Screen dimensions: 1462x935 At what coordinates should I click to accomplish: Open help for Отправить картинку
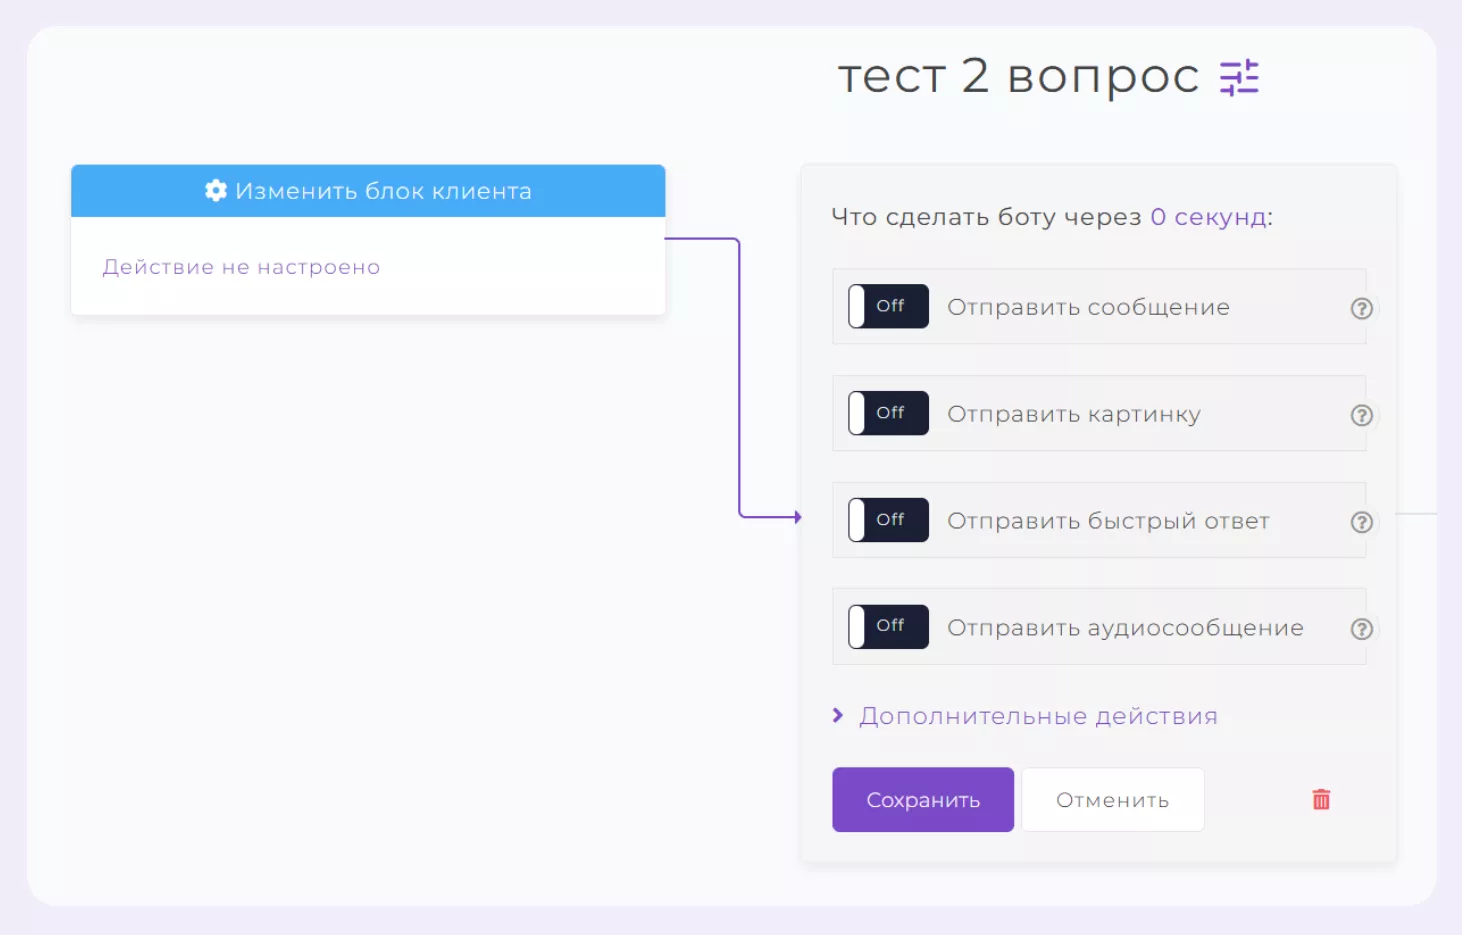(1361, 415)
